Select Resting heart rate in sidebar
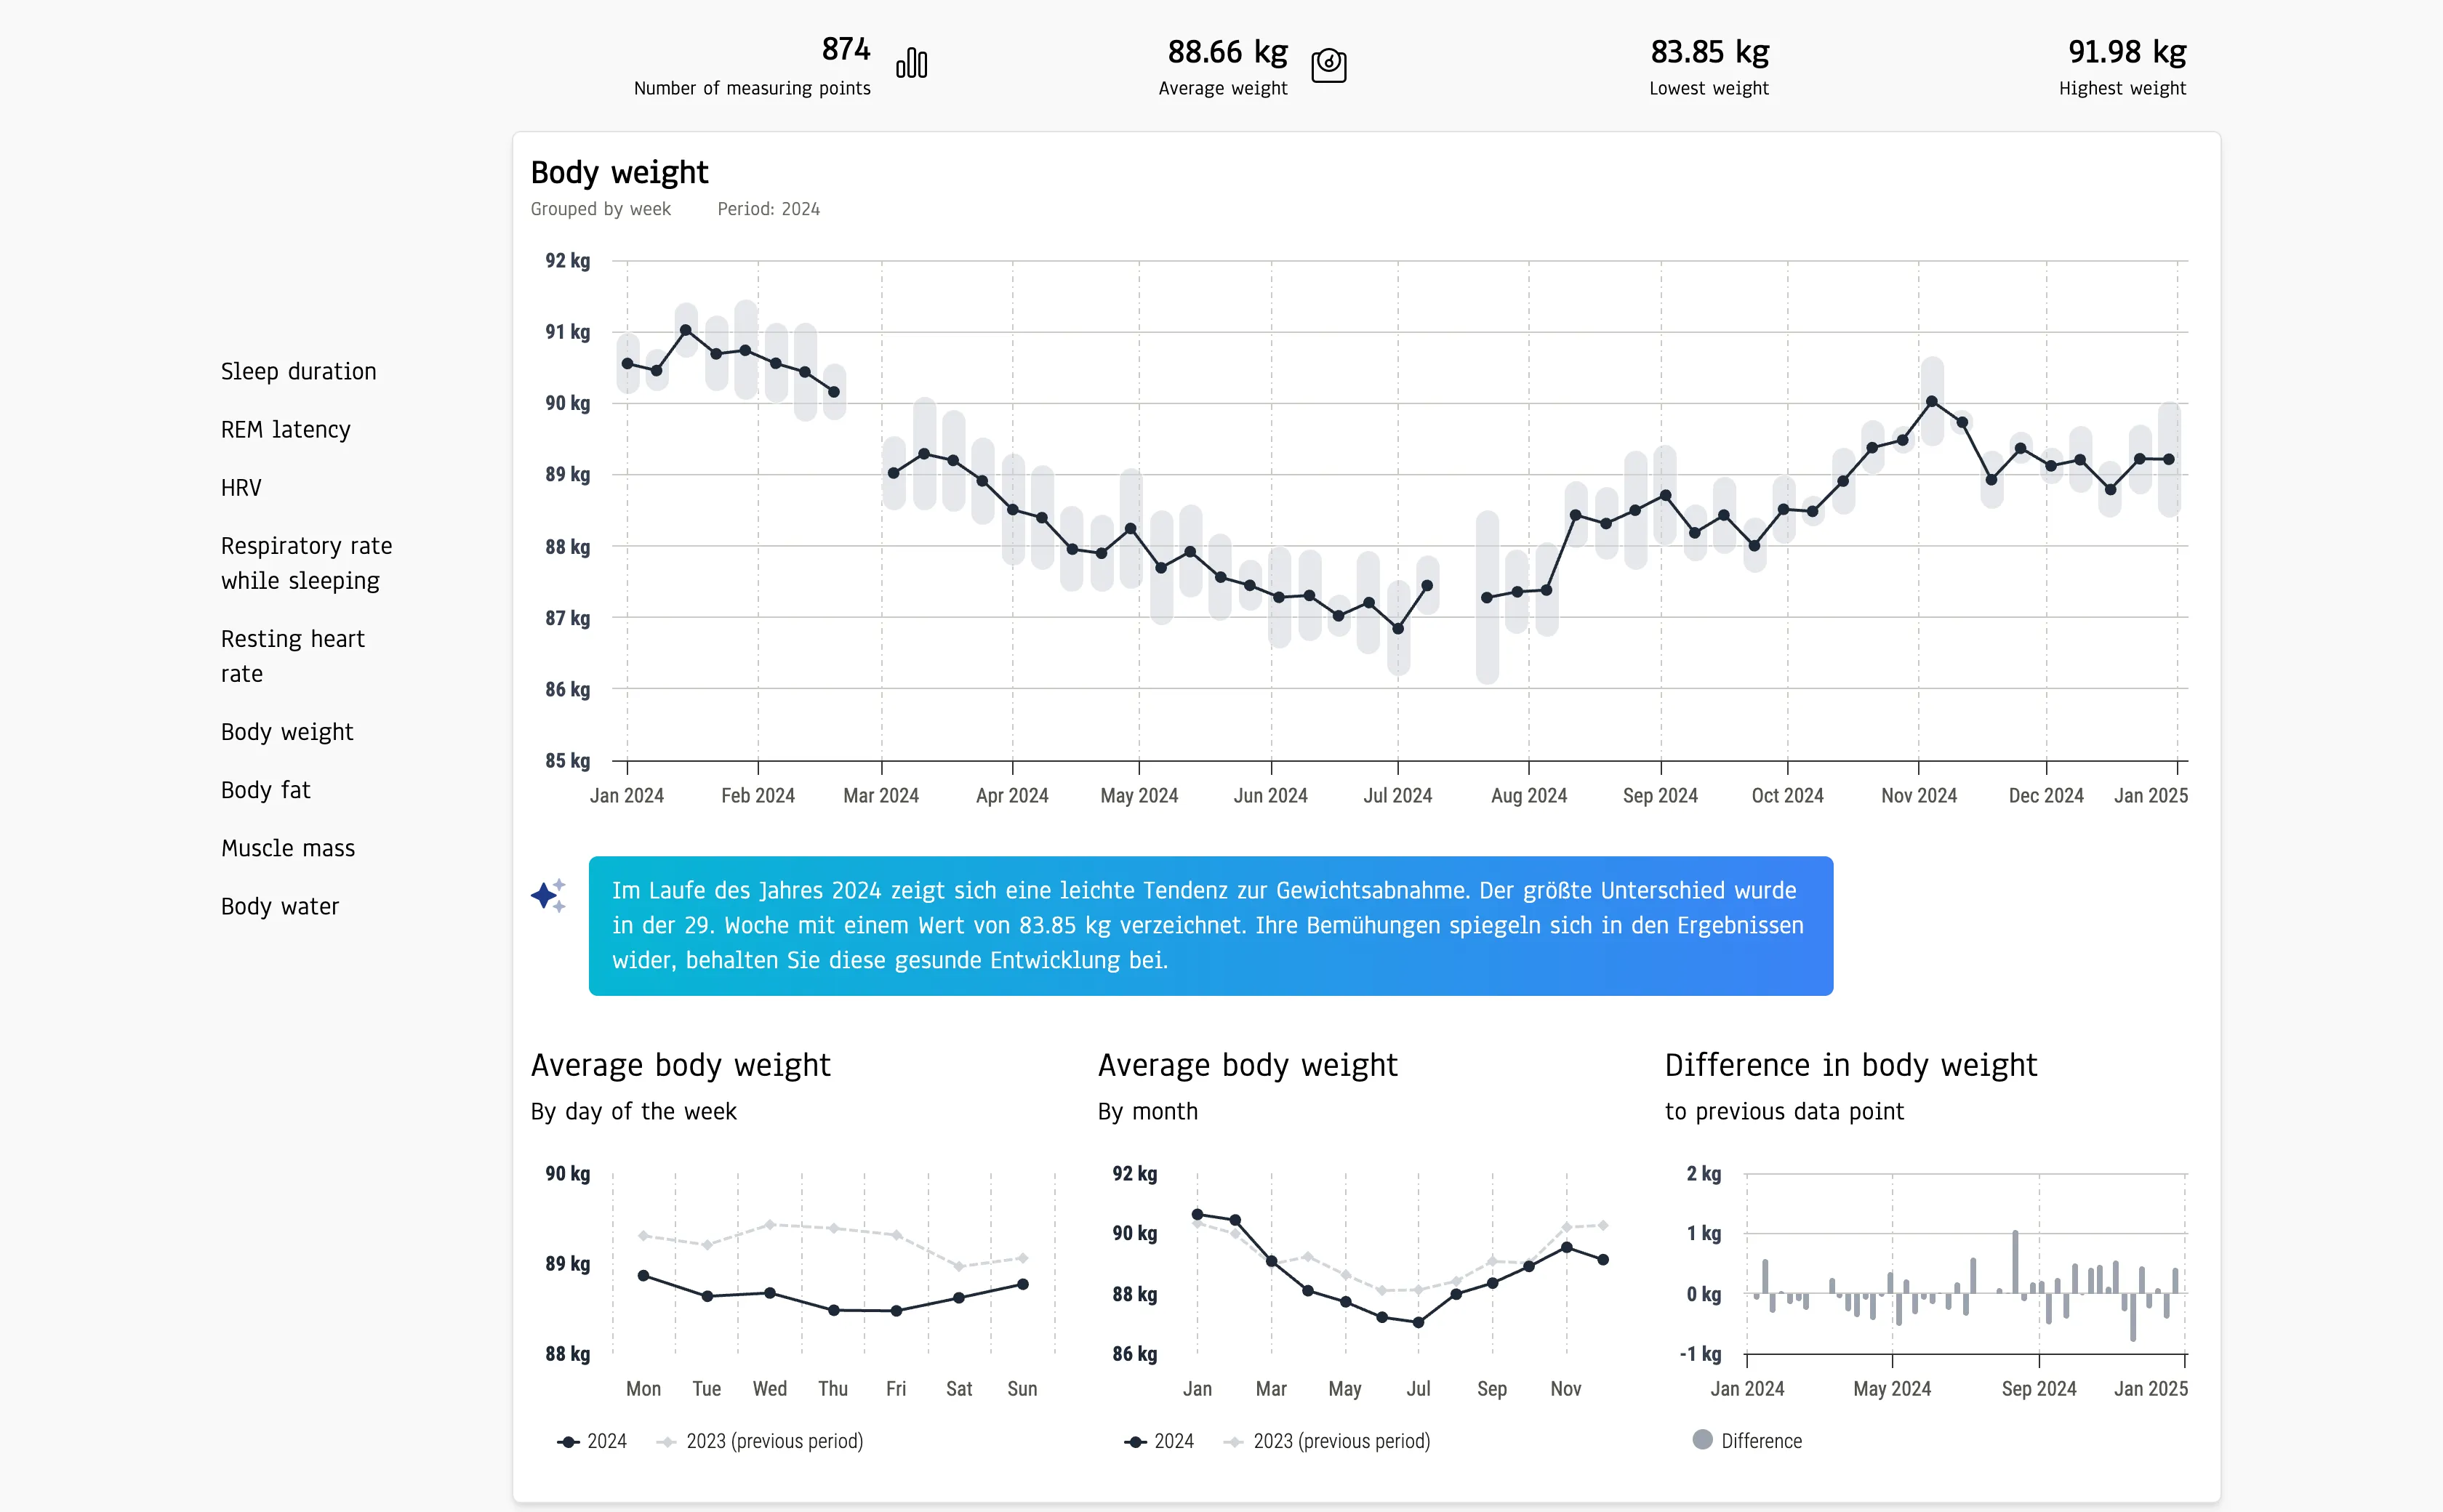The height and width of the screenshot is (1512, 2443). (x=292, y=656)
